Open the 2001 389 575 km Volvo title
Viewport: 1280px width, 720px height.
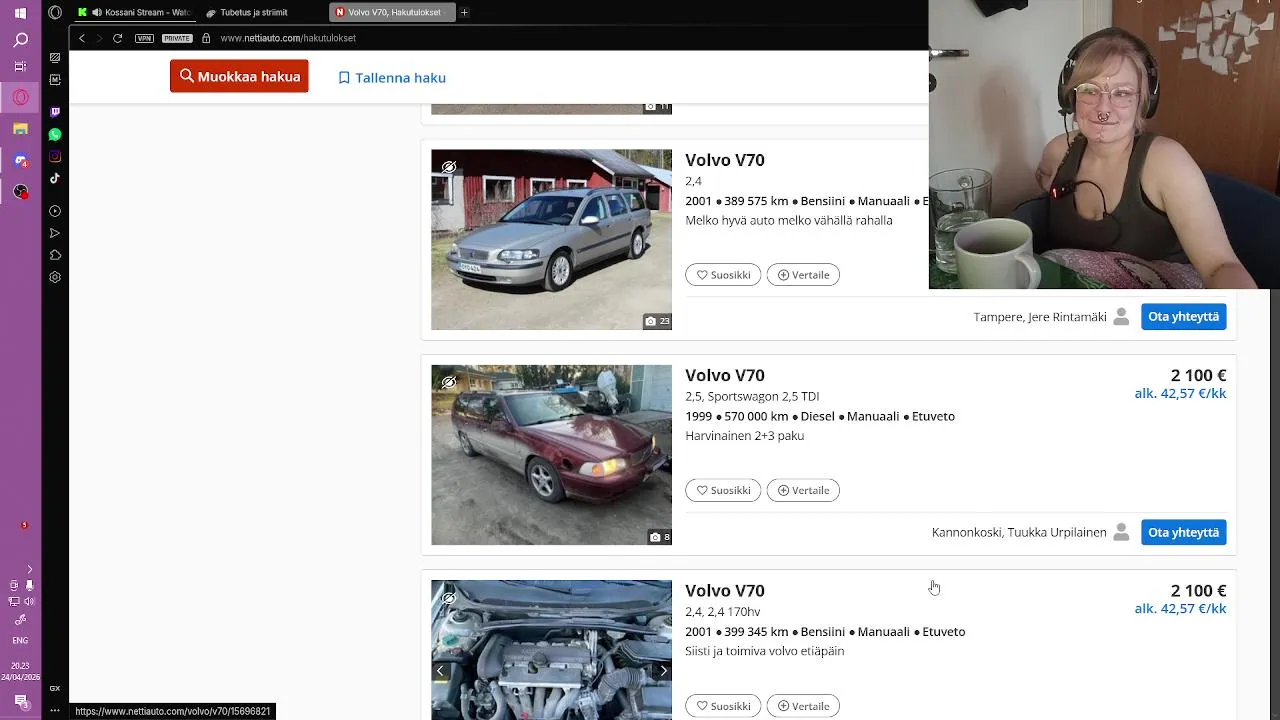point(725,160)
